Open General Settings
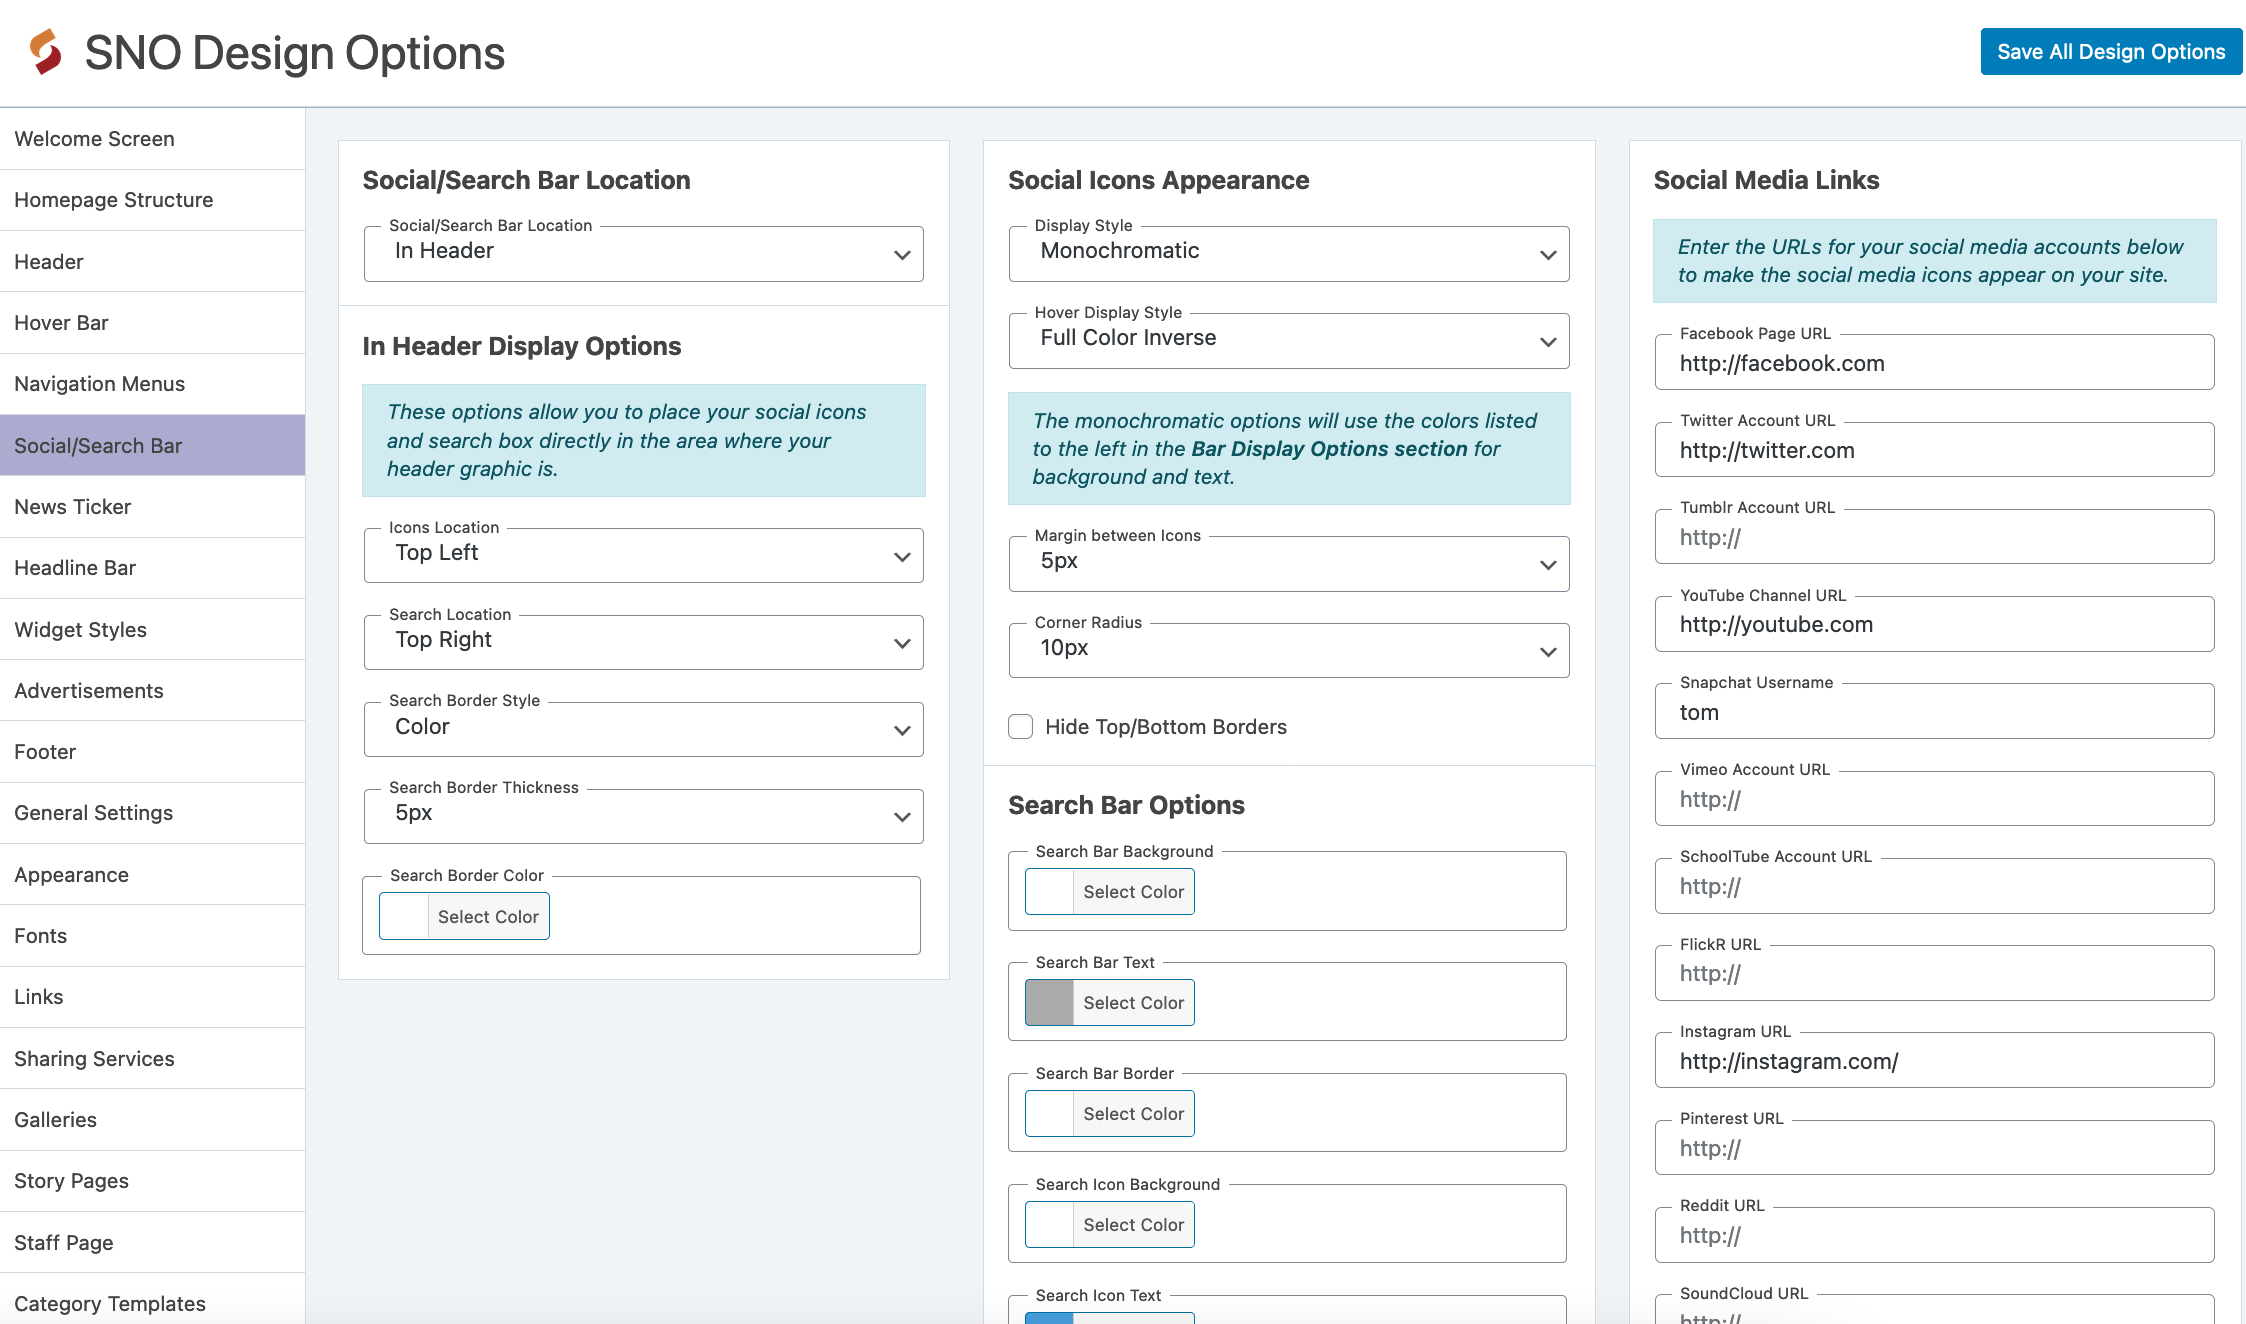 (152, 813)
